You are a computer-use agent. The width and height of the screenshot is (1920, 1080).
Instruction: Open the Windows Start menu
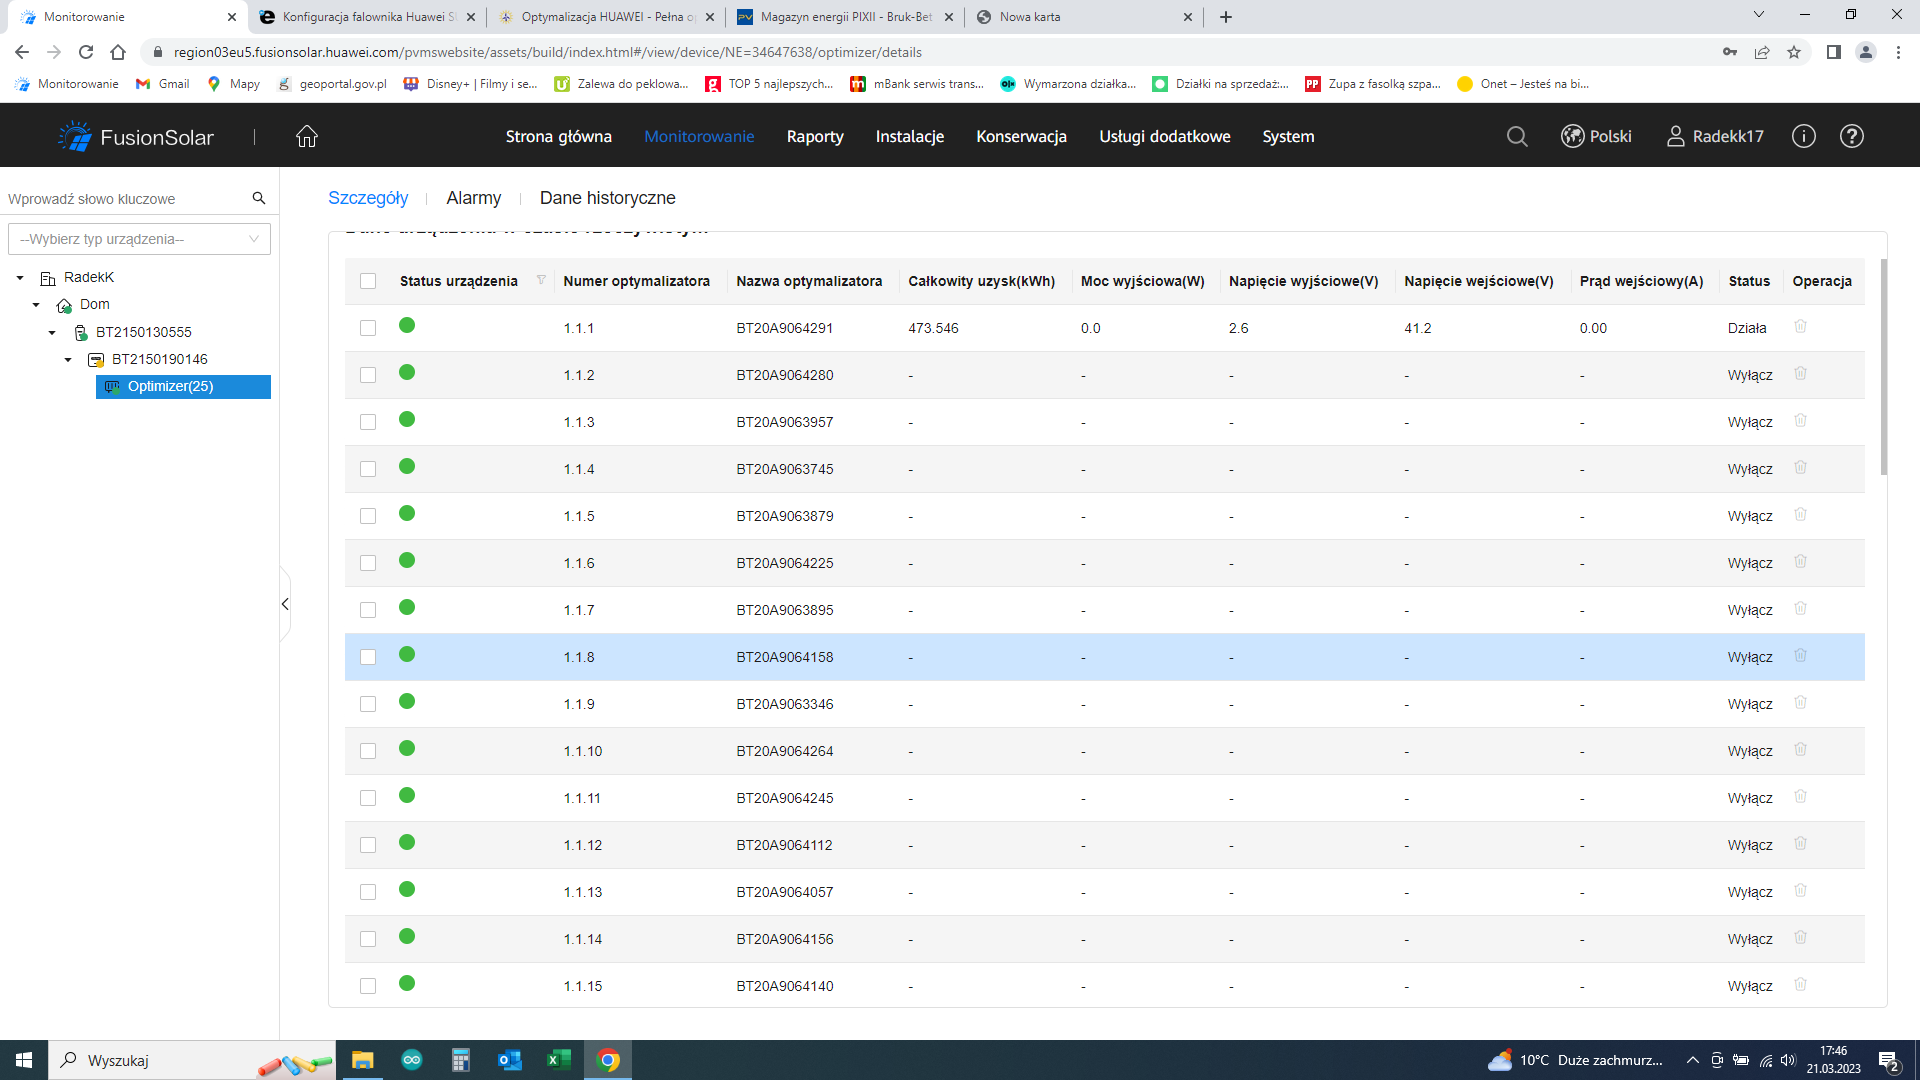click(24, 1060)
